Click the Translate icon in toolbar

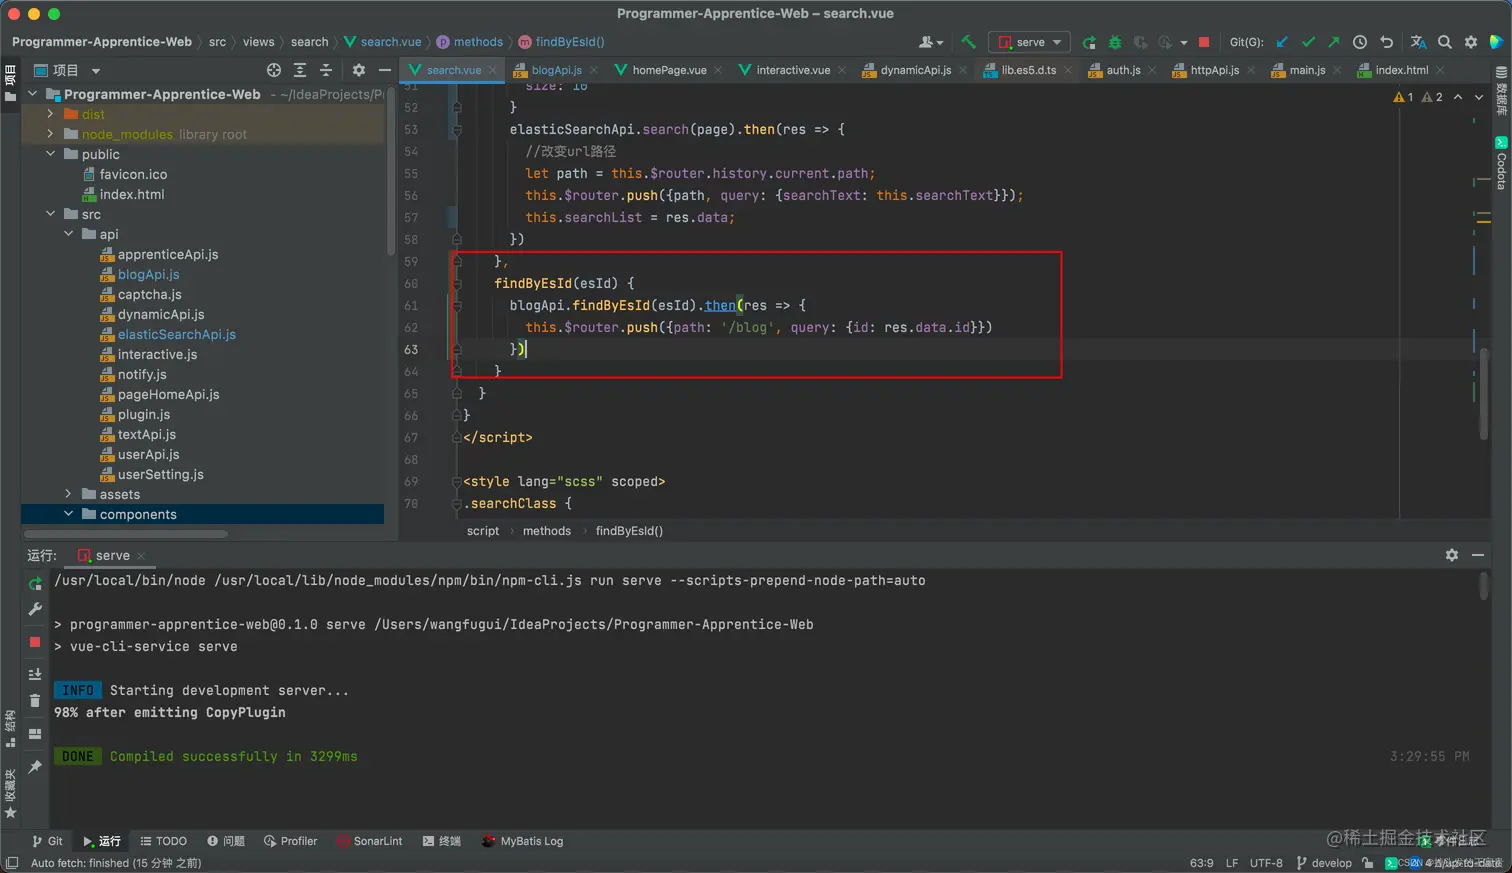pyautogui.click(x=1418, y=42)
